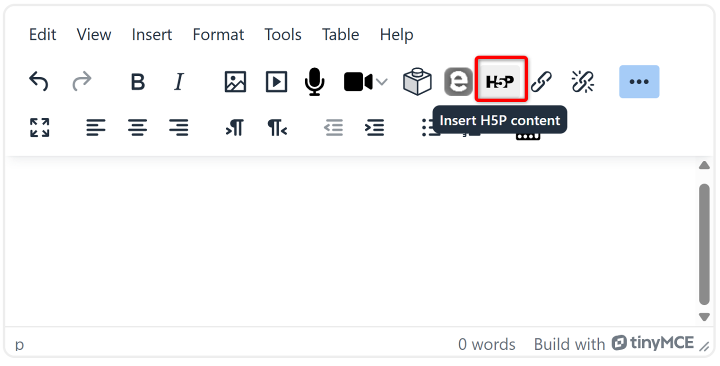Align text center
Viewport: 720px width, 366px height.
coord(137,127)
